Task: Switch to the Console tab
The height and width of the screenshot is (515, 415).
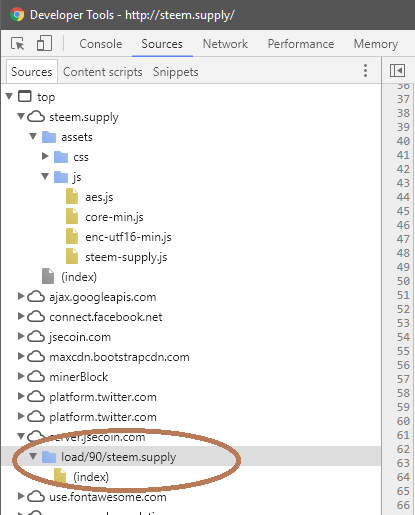Action: point(101,44)
